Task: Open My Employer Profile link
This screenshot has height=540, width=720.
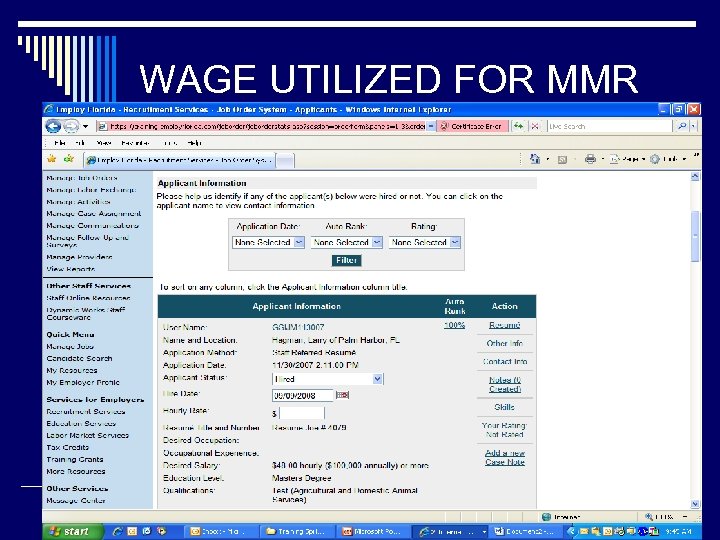Action: (83, 382)
